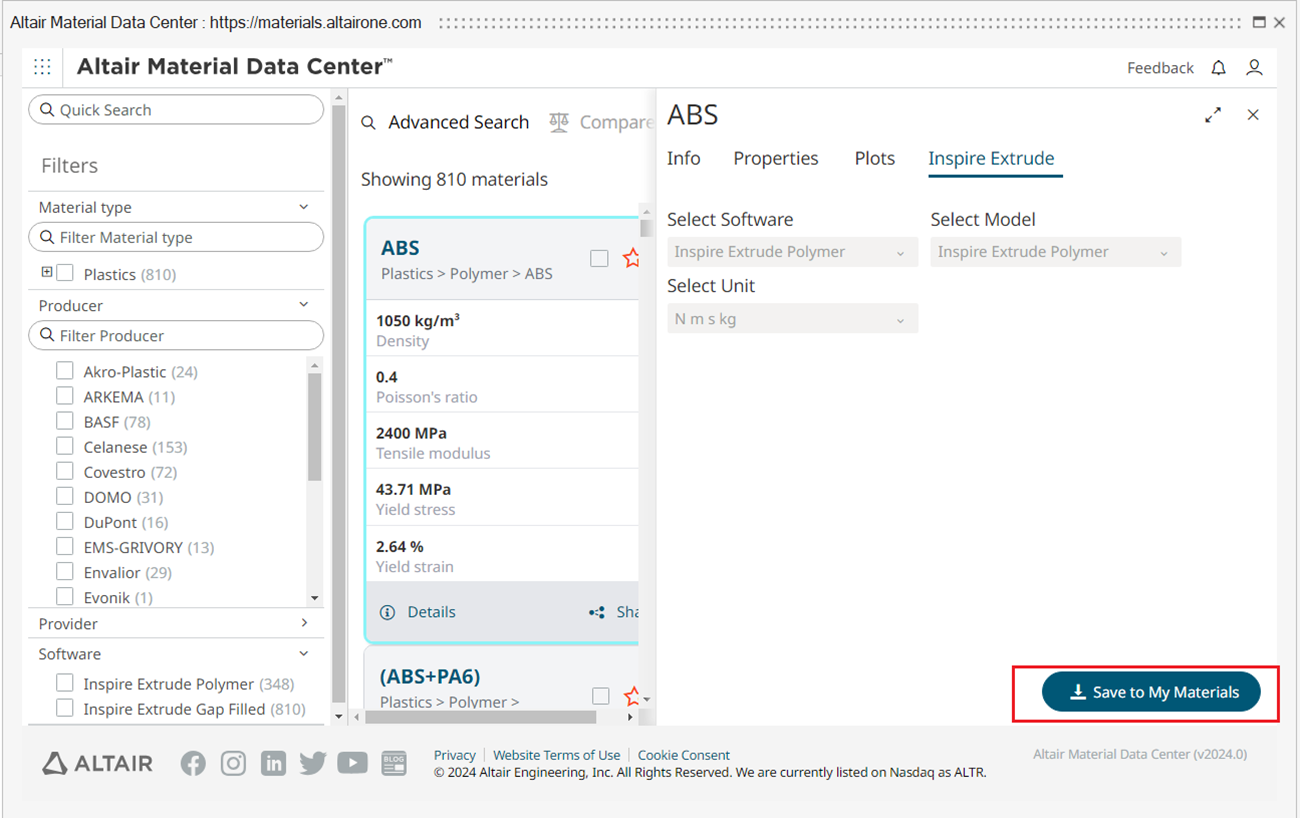Viewport: 1300px width, 818px height.
Task: Check Inspire Extrude Gap Filled software filter
Action: [65, 708]
